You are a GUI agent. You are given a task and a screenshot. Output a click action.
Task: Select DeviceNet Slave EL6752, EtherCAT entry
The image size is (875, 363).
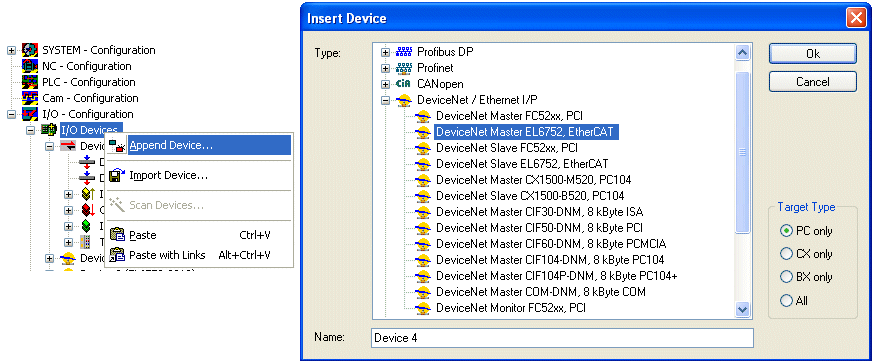click(x=522, y=164)
